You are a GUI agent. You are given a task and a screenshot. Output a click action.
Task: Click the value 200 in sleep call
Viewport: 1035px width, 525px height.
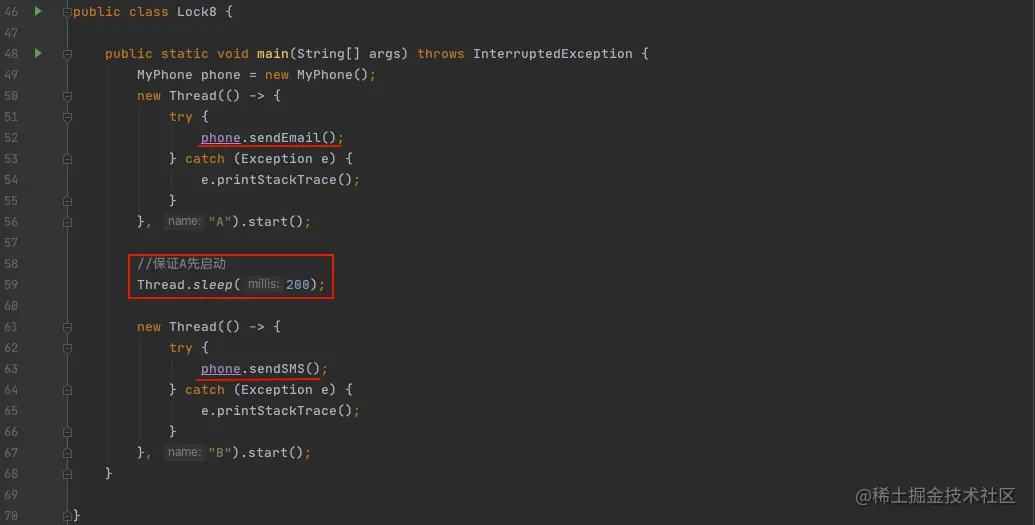point(298,285)
